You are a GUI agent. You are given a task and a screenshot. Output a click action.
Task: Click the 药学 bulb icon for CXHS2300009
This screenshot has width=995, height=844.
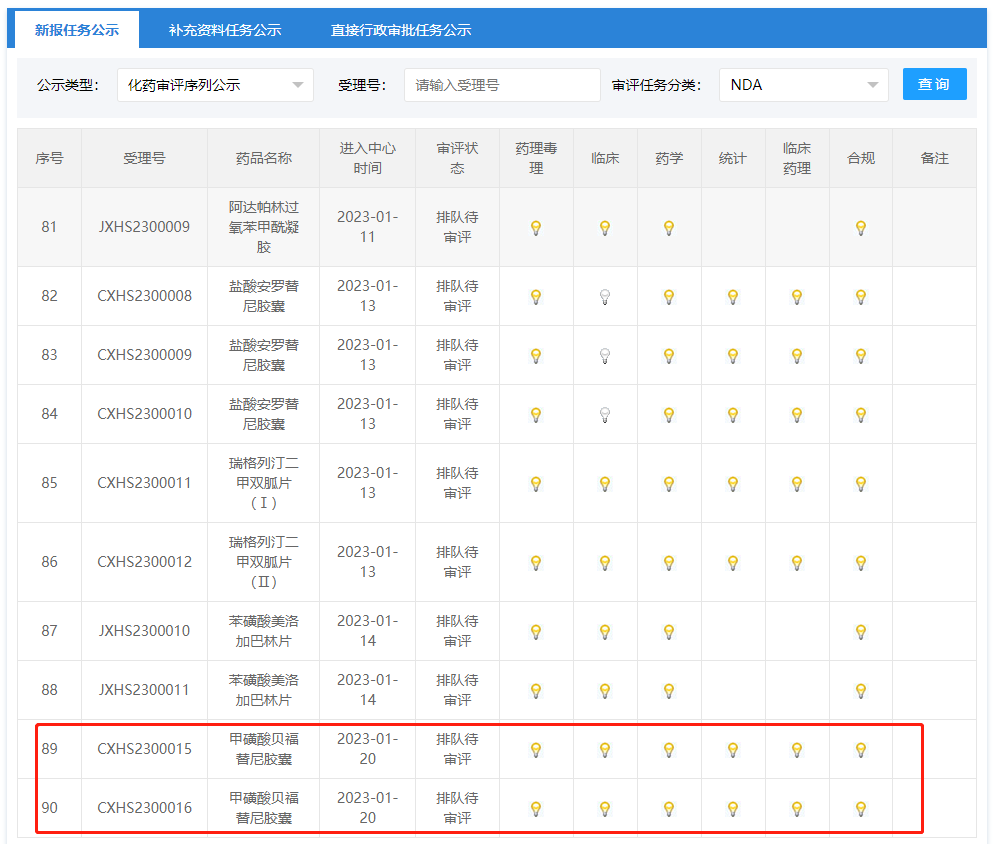[669, 356]
